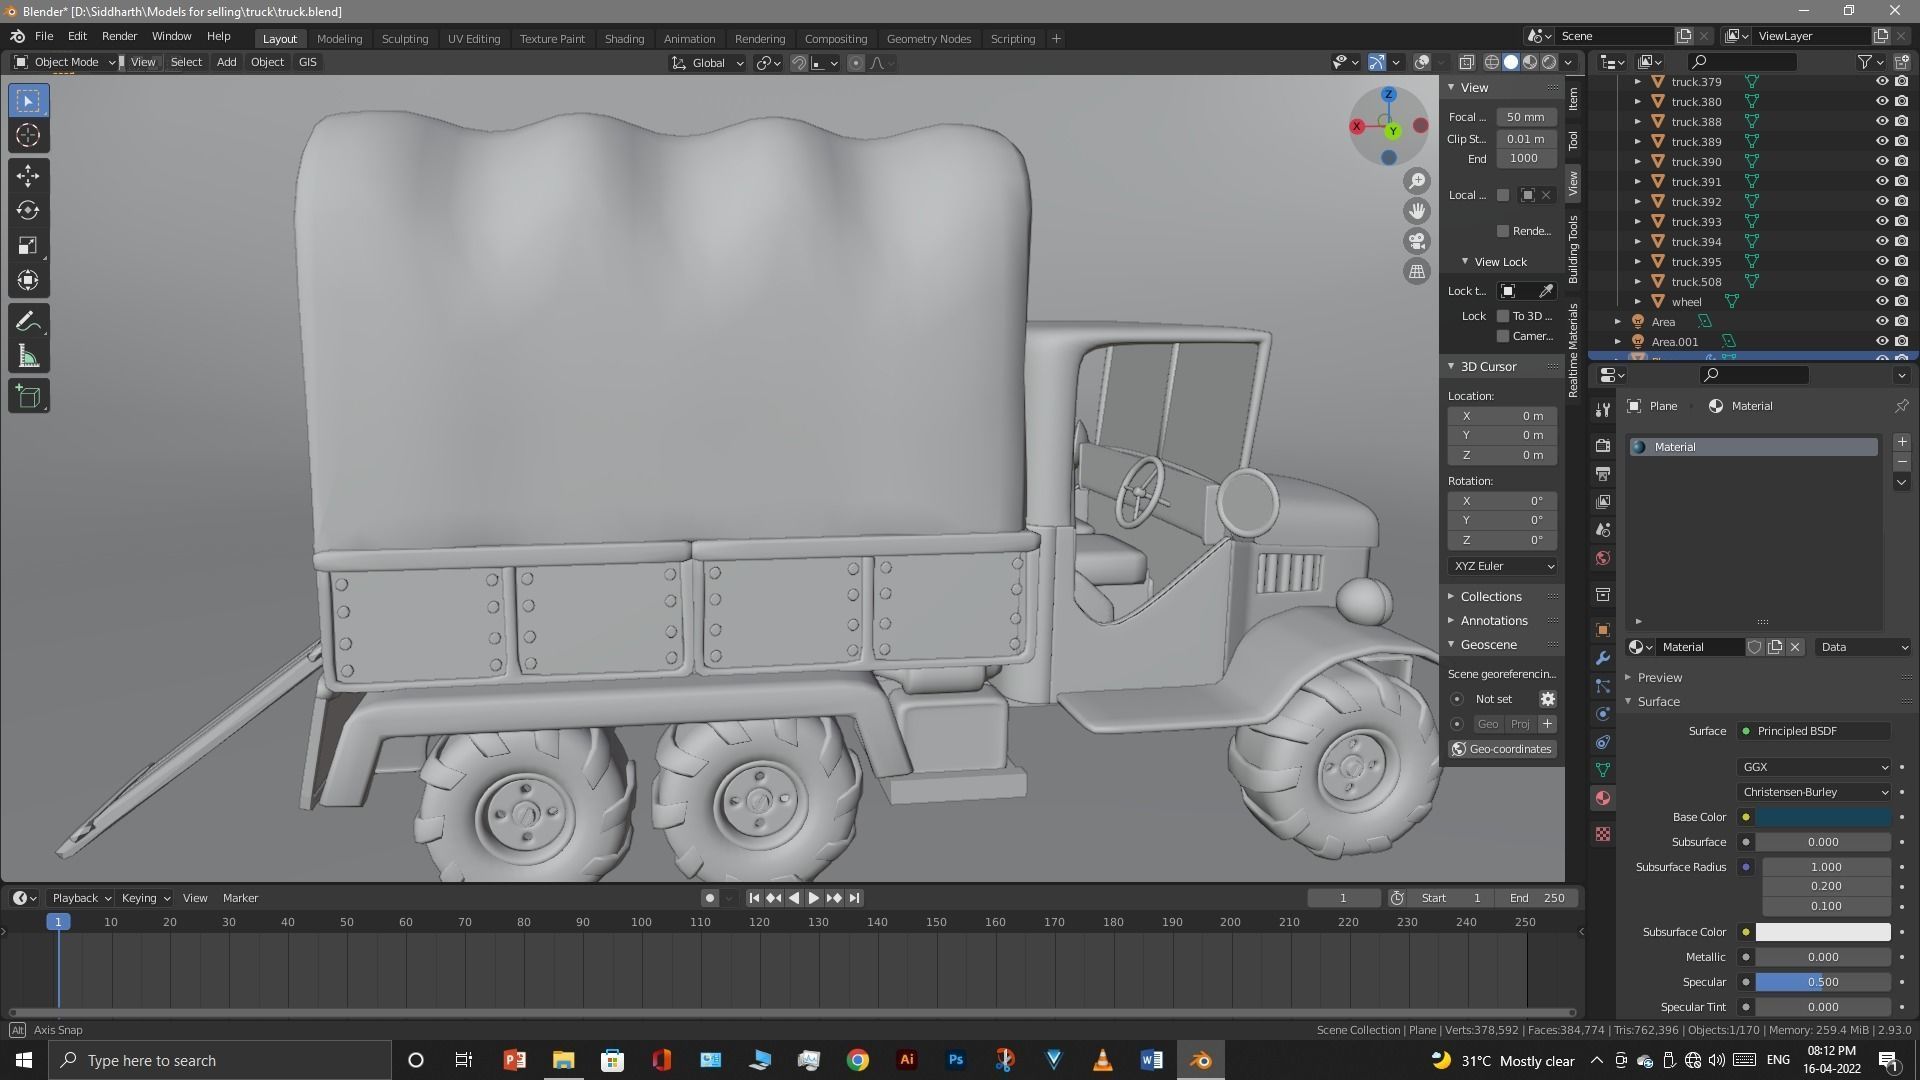Expand the Area.001 outliner item
Viewport: 1920px width, 1080px height.
[x=1618, y=342]
